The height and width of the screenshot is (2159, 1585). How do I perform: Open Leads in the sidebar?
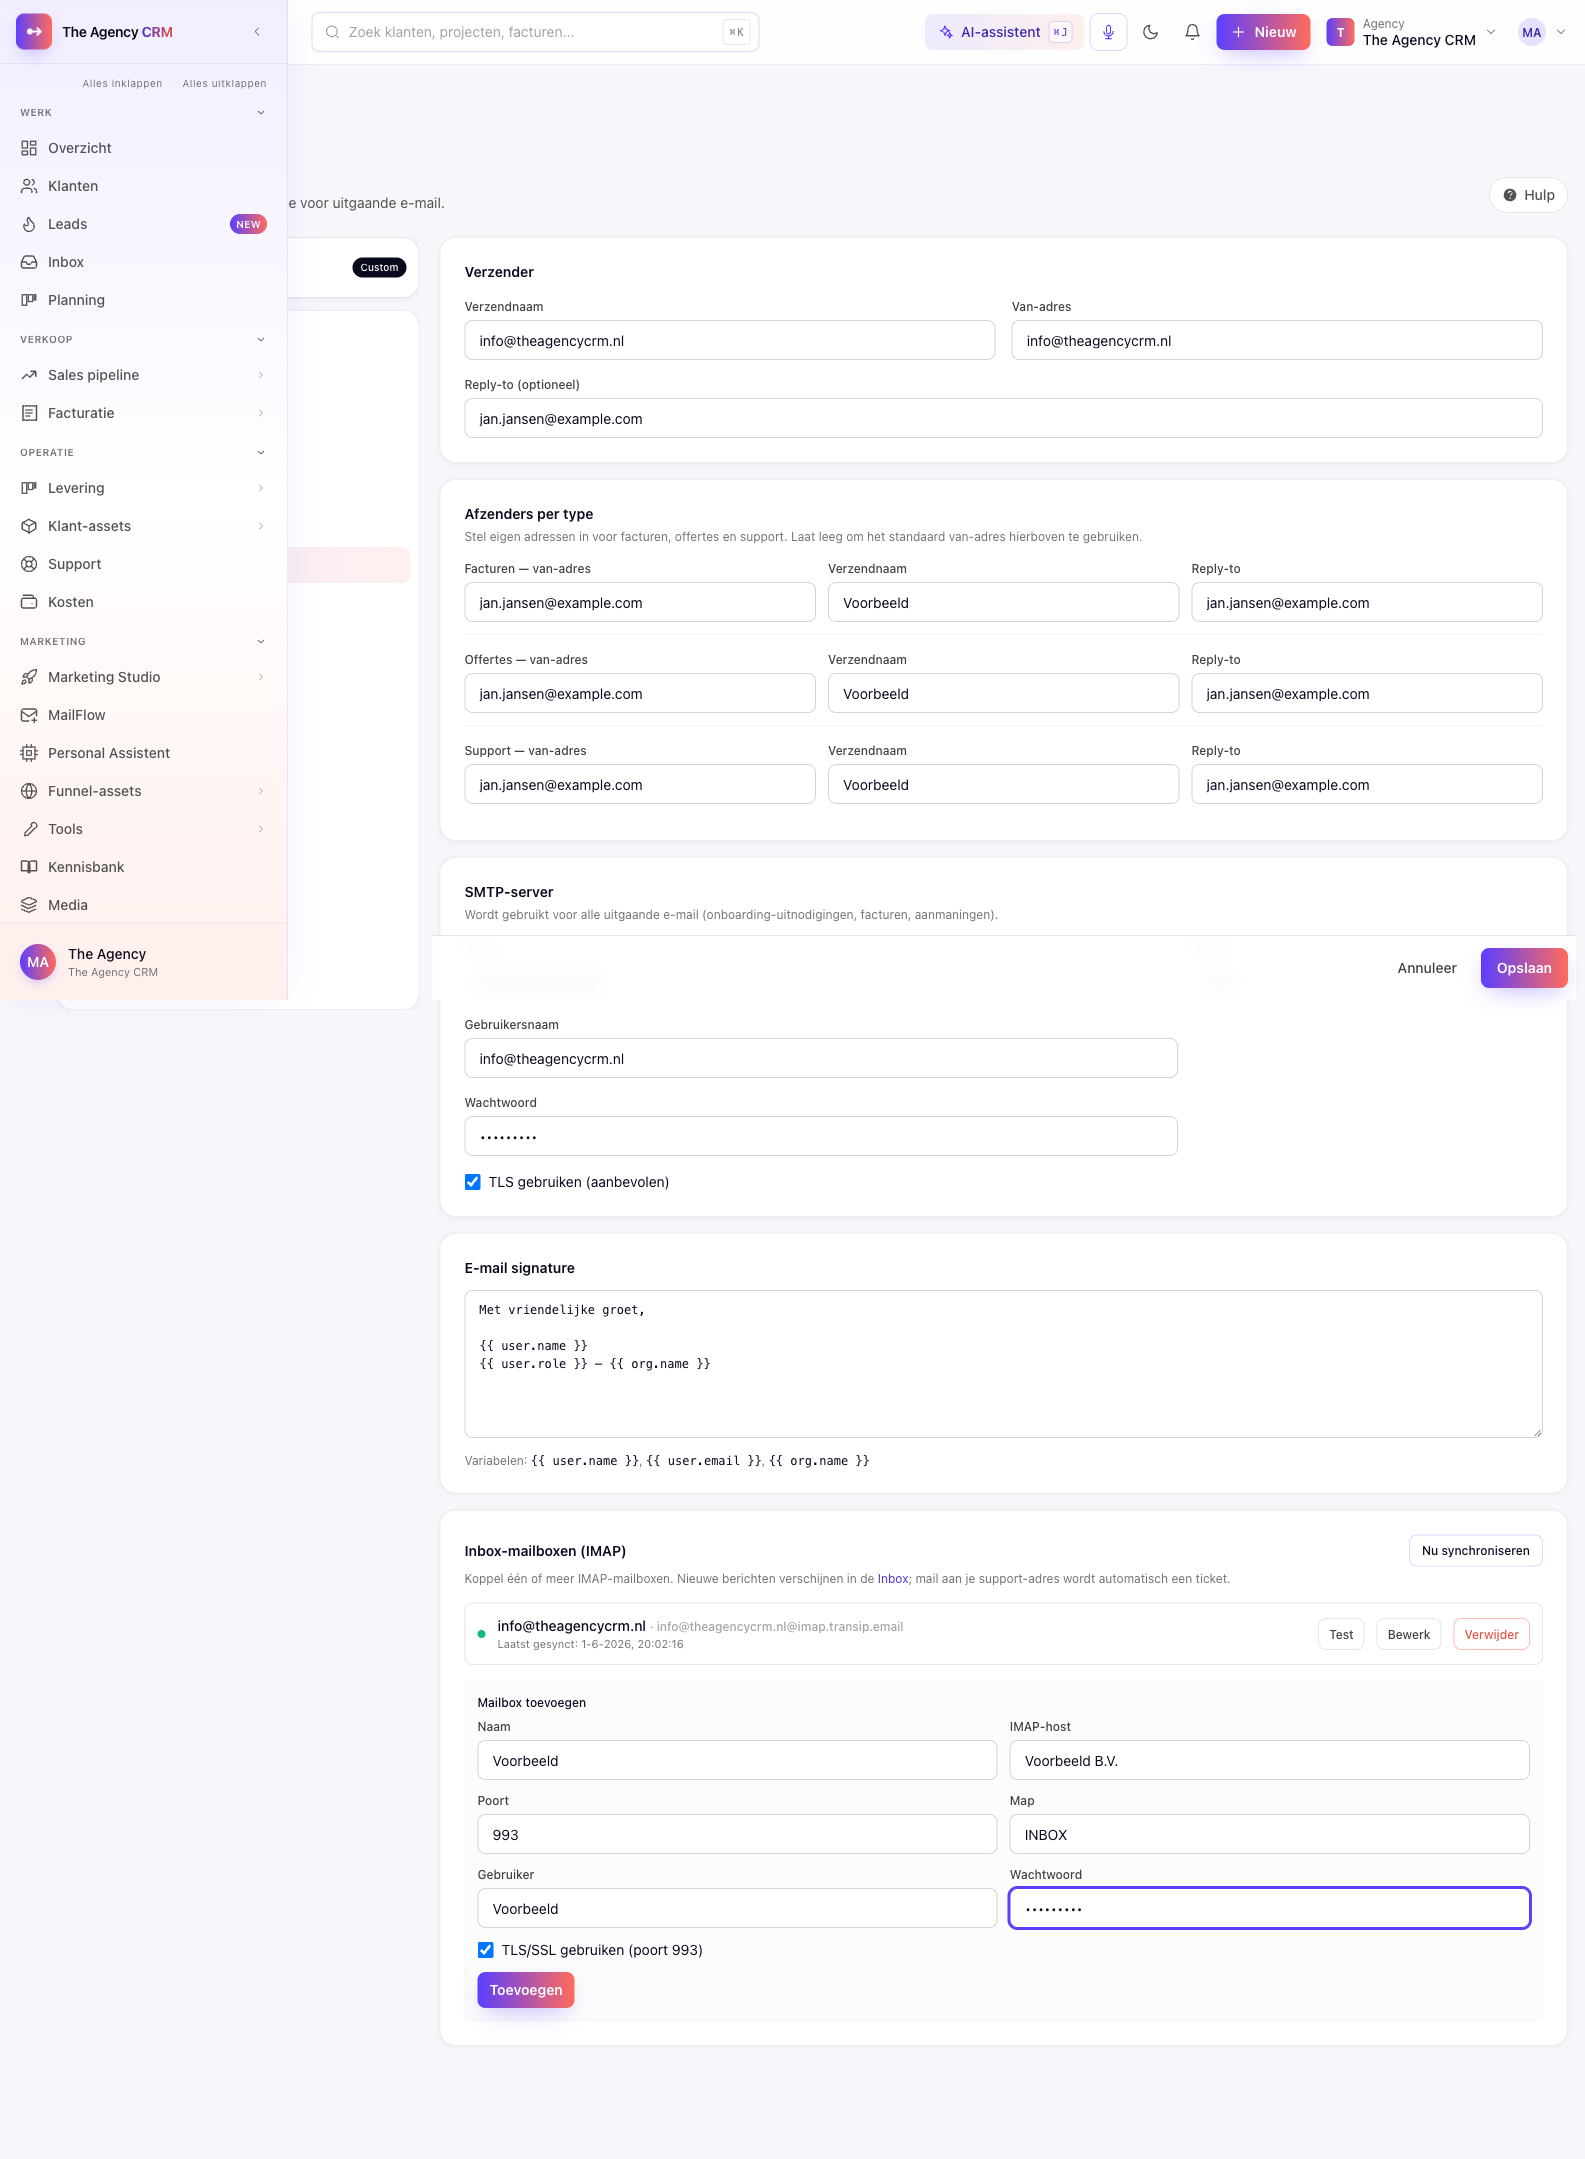[144, 224]
